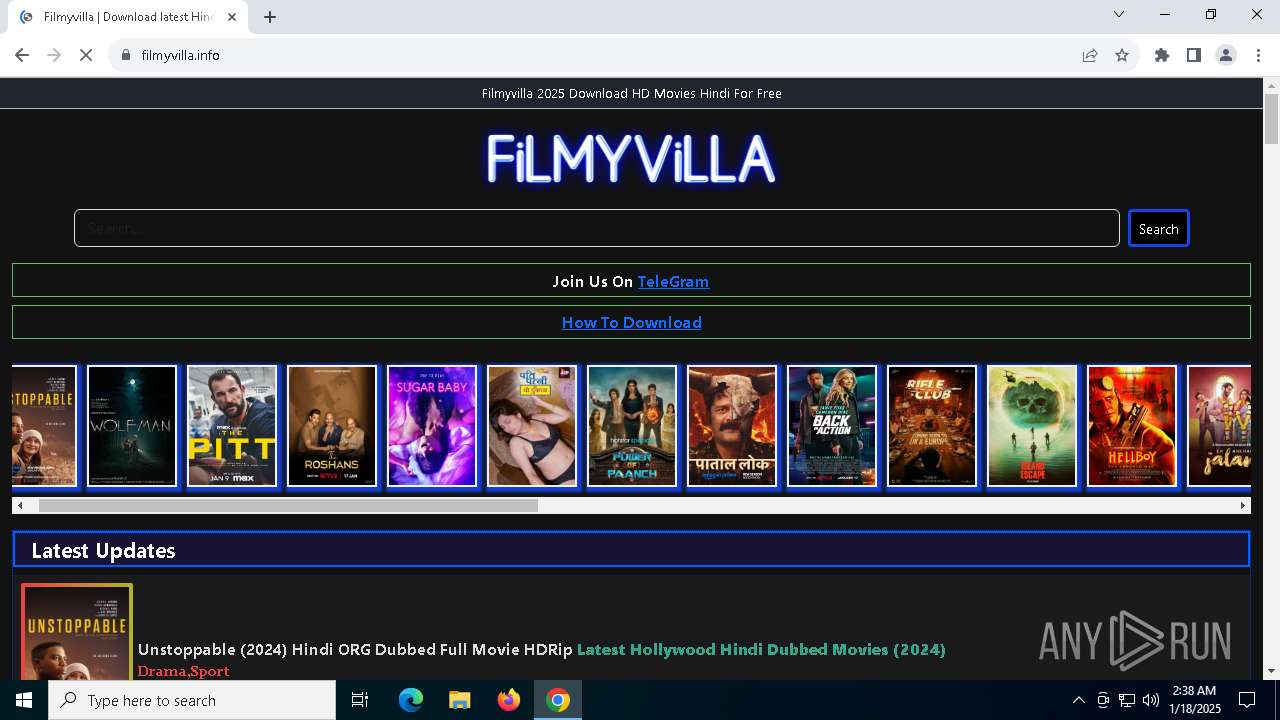Open the volume tray icon
This screenshot has width=1280, height=720.
click(1151, 700)
